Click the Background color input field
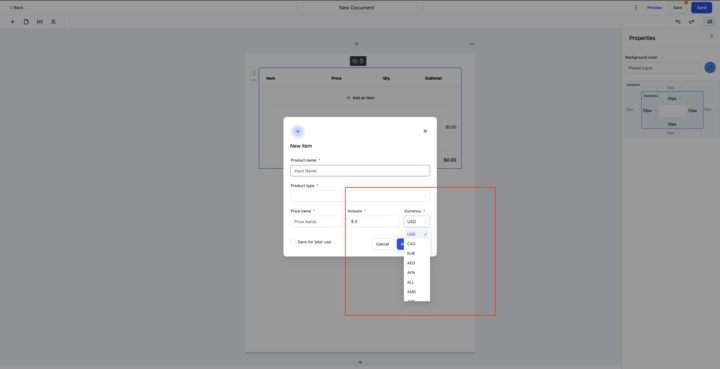Image resolution: width=720 pixels, height=369 pixels. coord(662,68)
